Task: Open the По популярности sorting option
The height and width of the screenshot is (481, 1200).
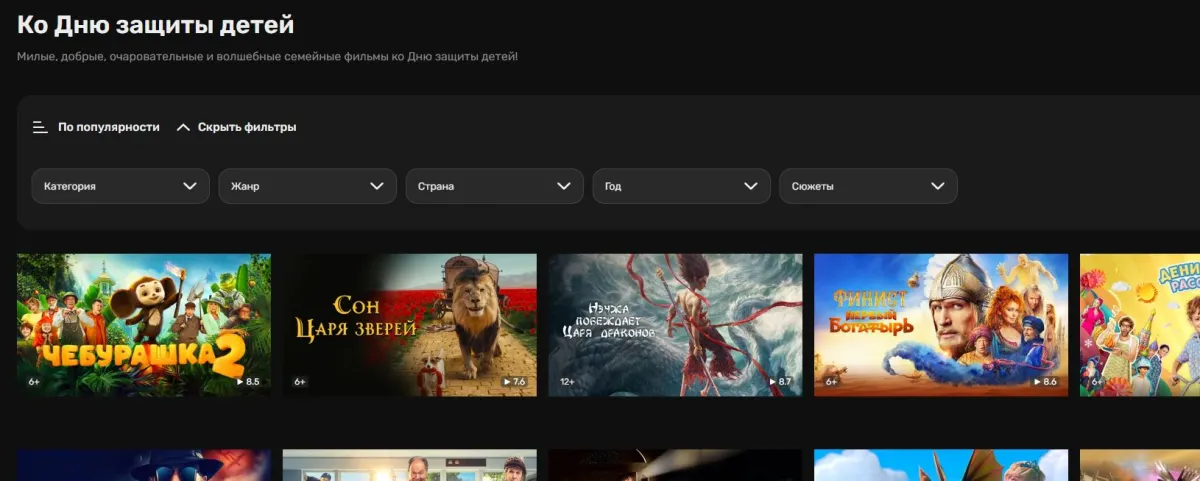Action: click(109, 127)
